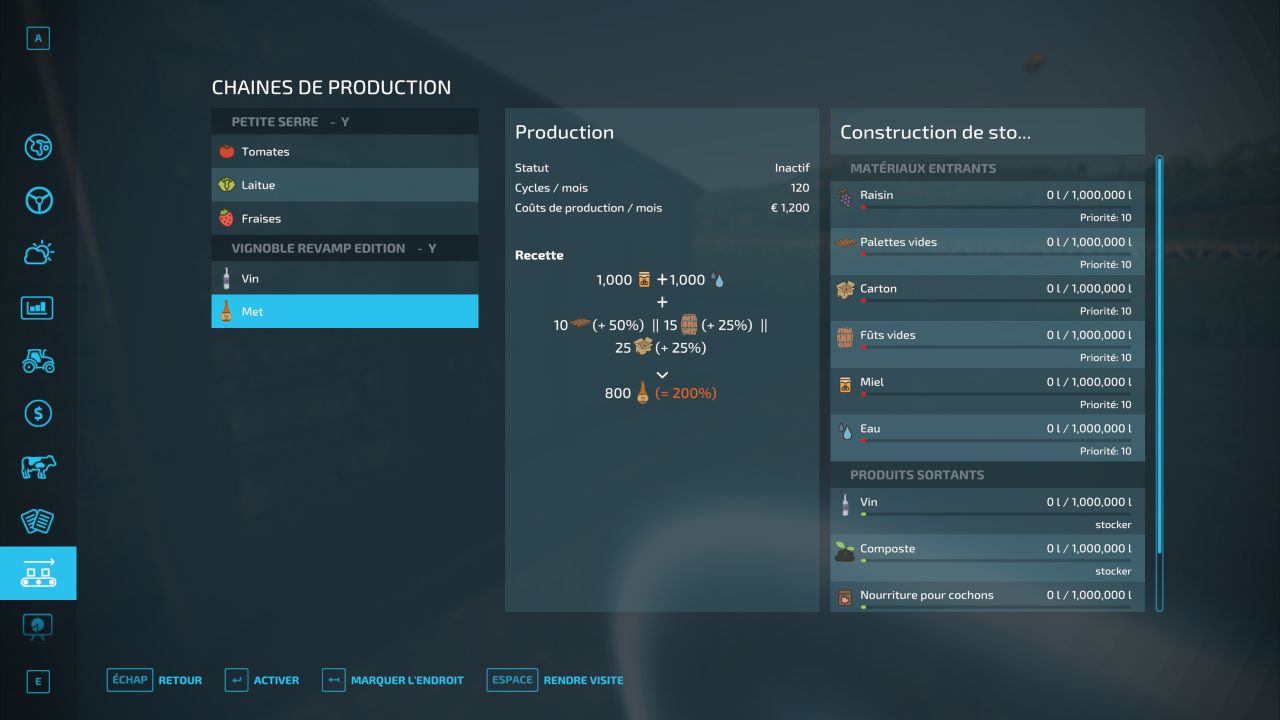This screenshot has height=720, width=1280.
Task: Open the weather forecast sidebar icon
Action: point(38,253)
